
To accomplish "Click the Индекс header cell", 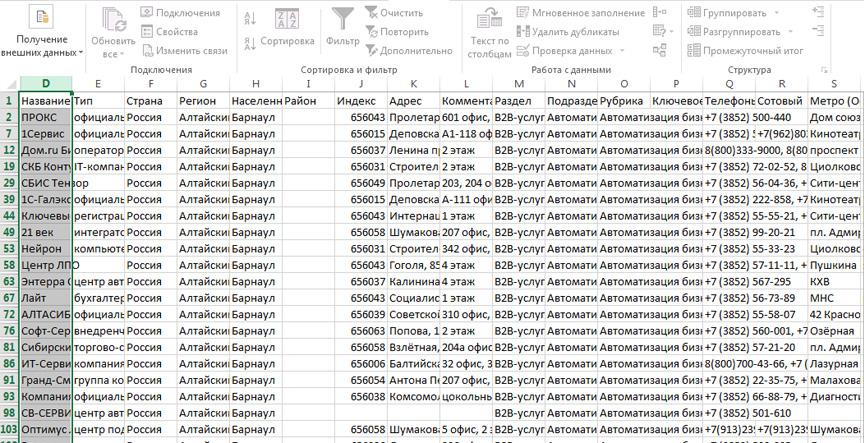I will [x=361, y=101].
